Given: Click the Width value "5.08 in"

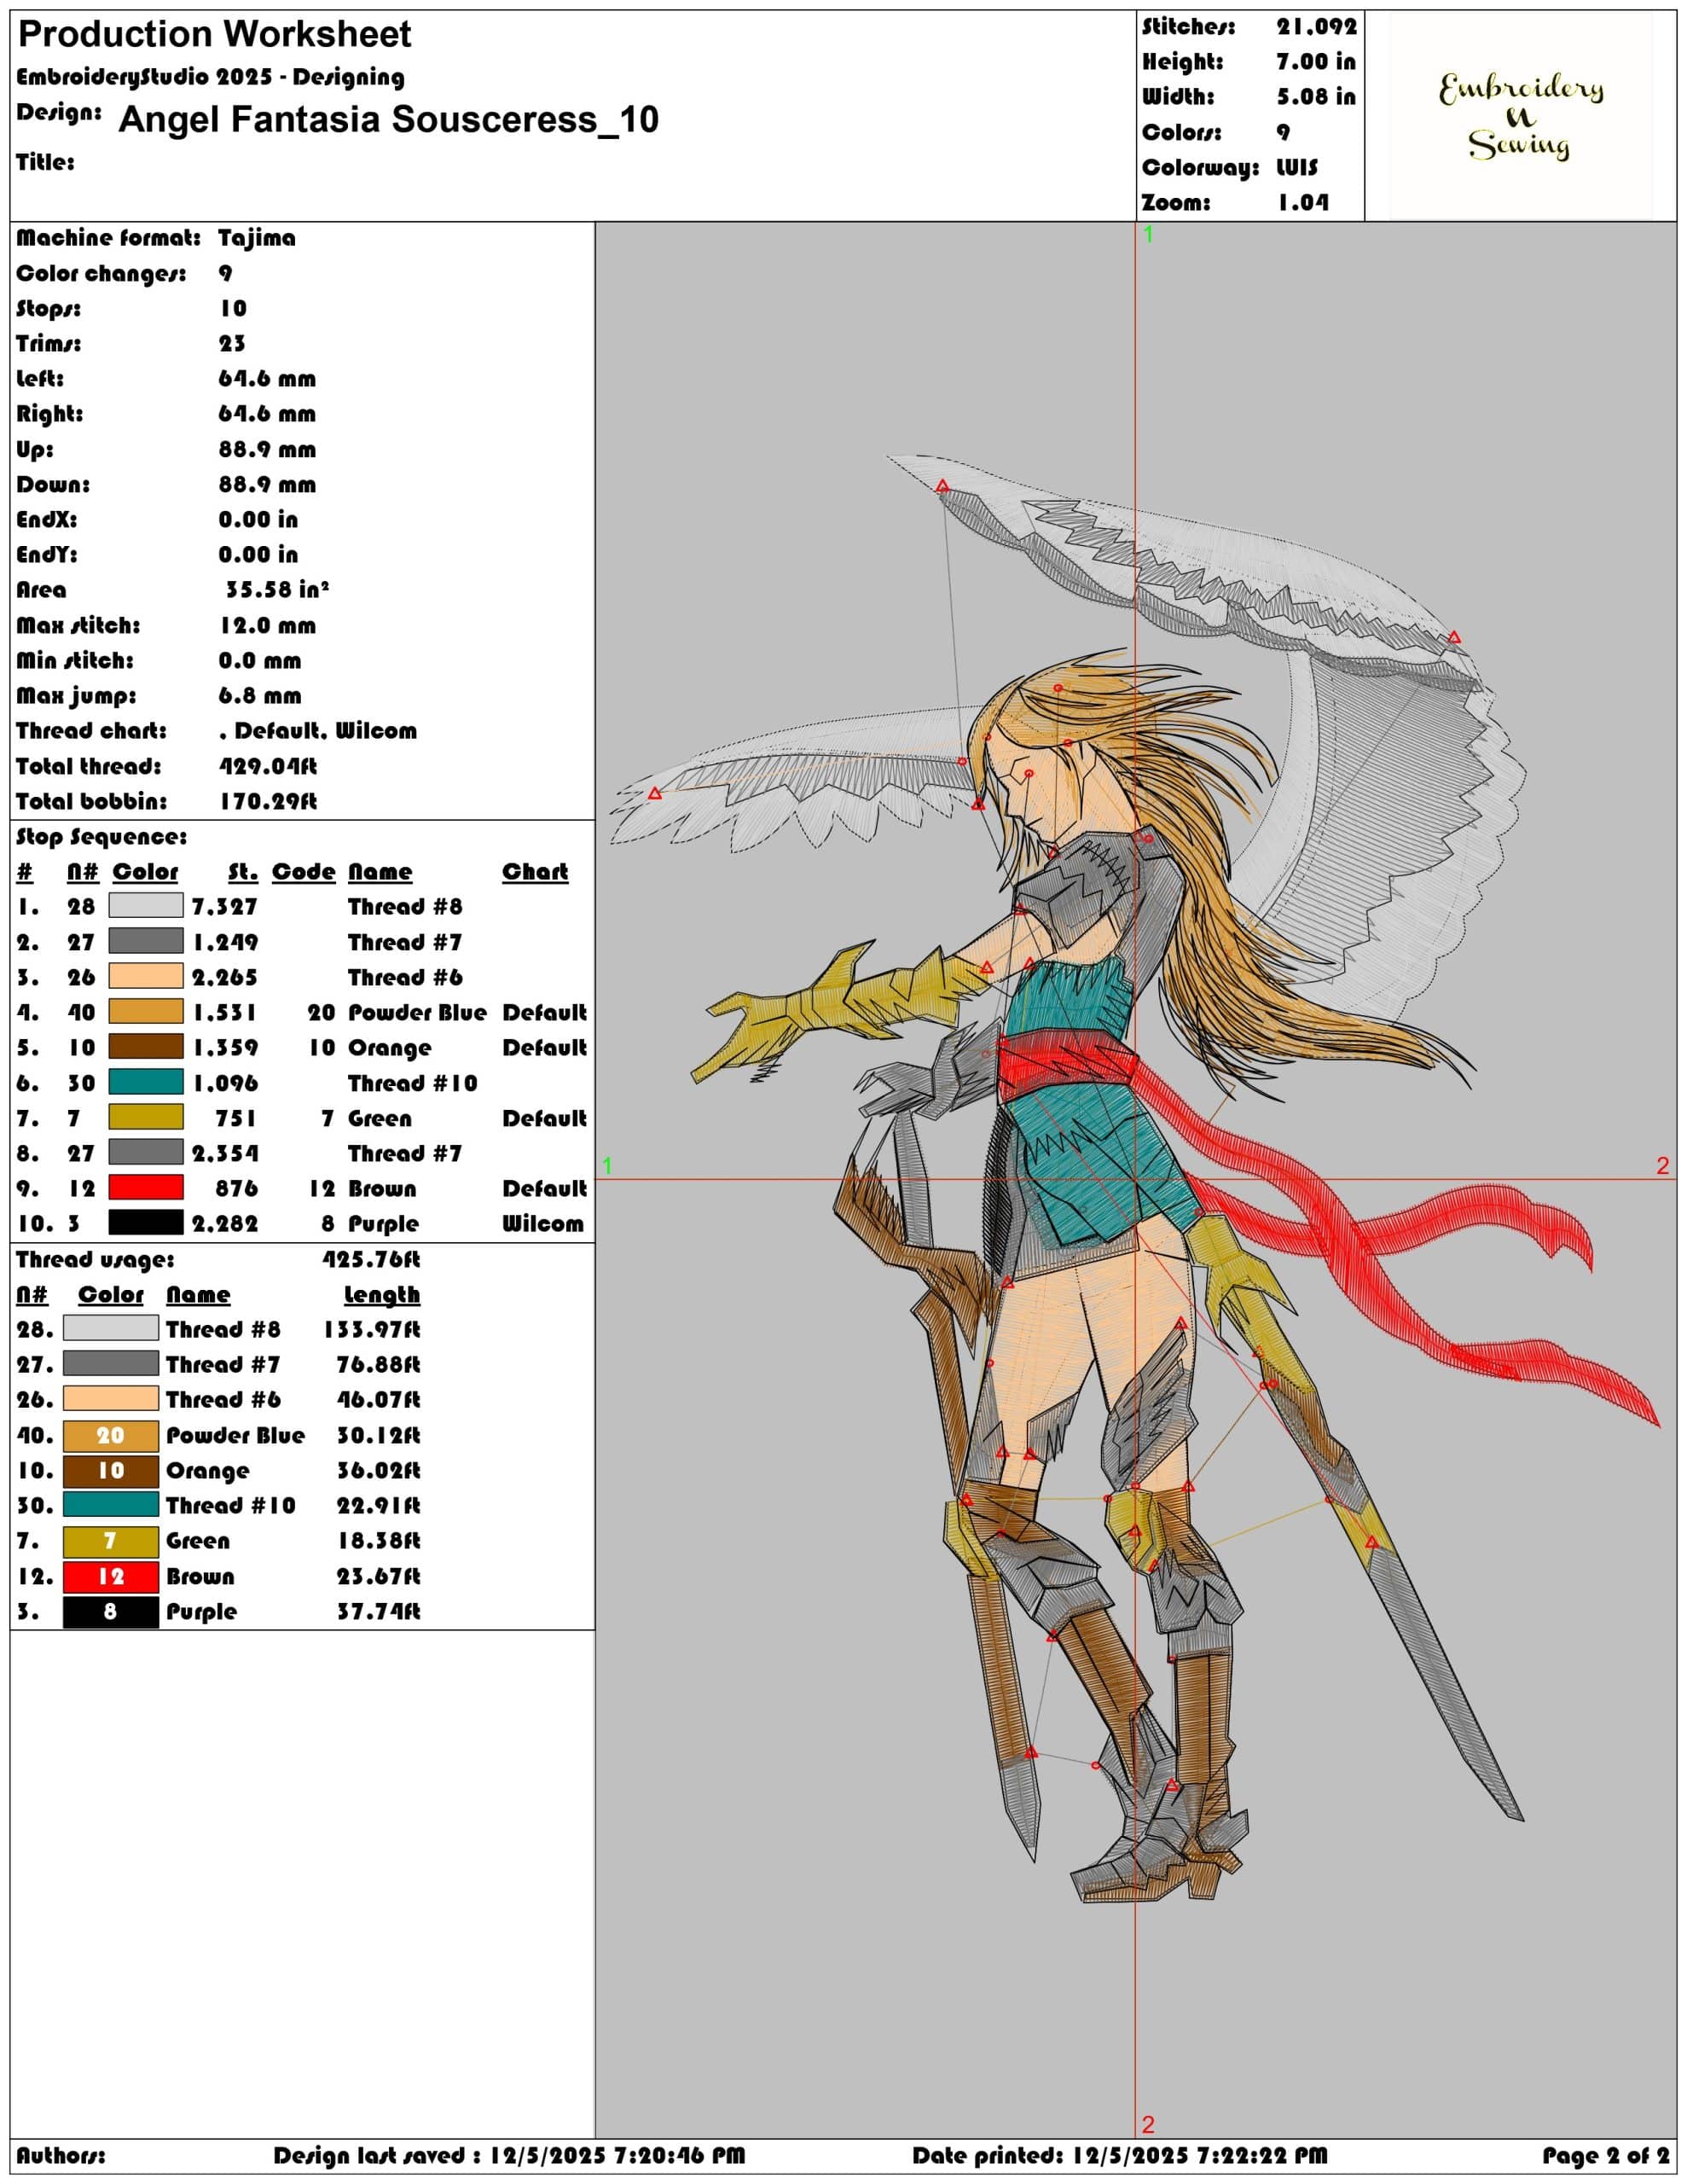Looking at the screenshot, I should click(1315, 97).
